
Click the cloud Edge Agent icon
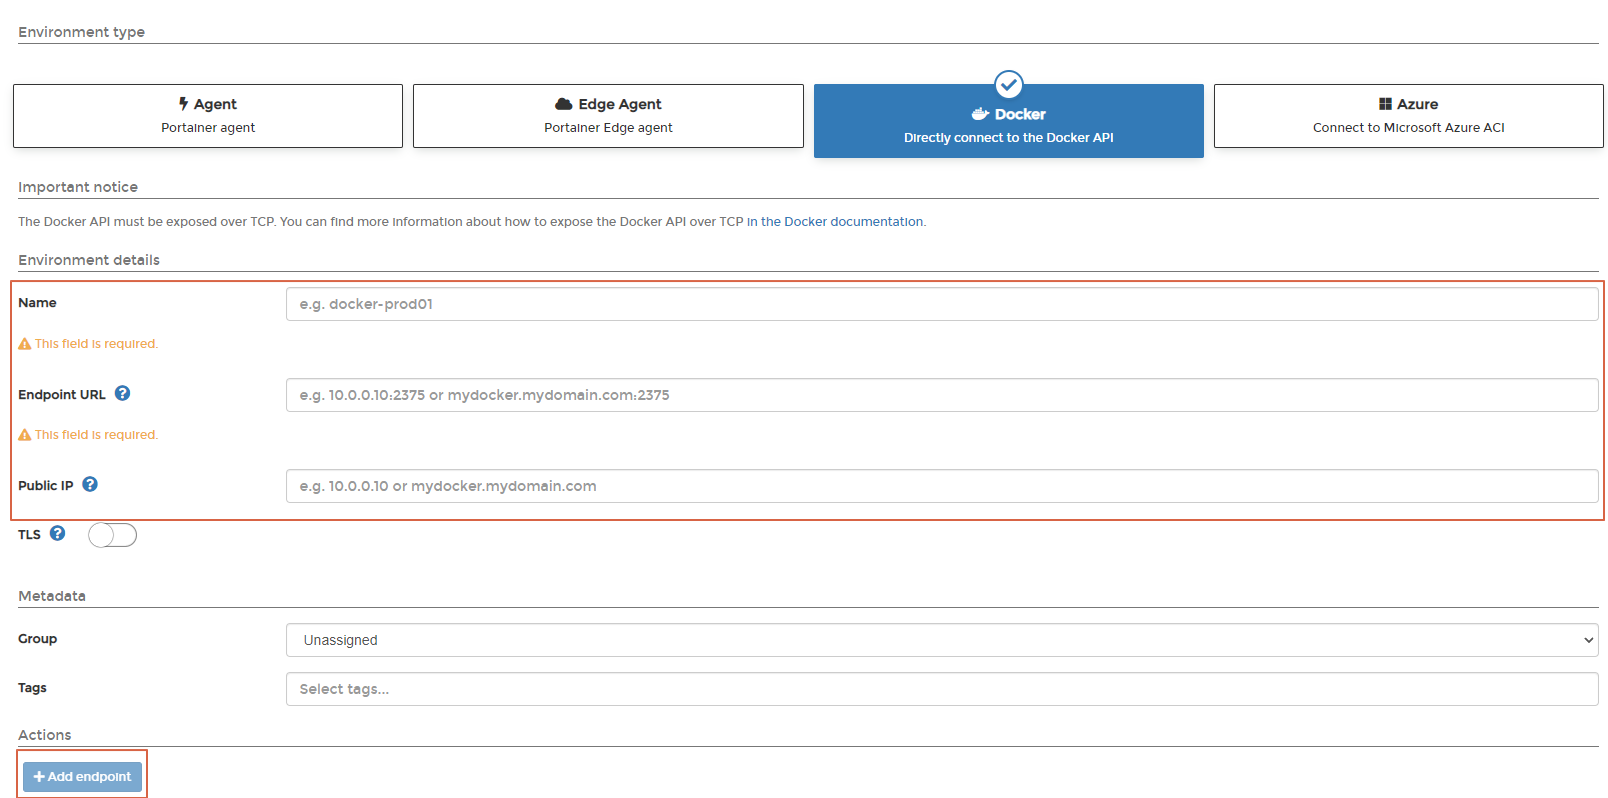coord(564,104)
